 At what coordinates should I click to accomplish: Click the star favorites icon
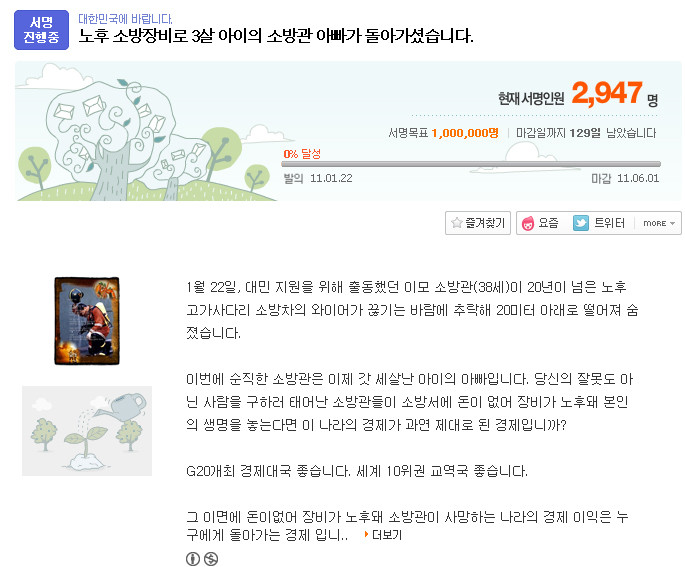(457, 223)
